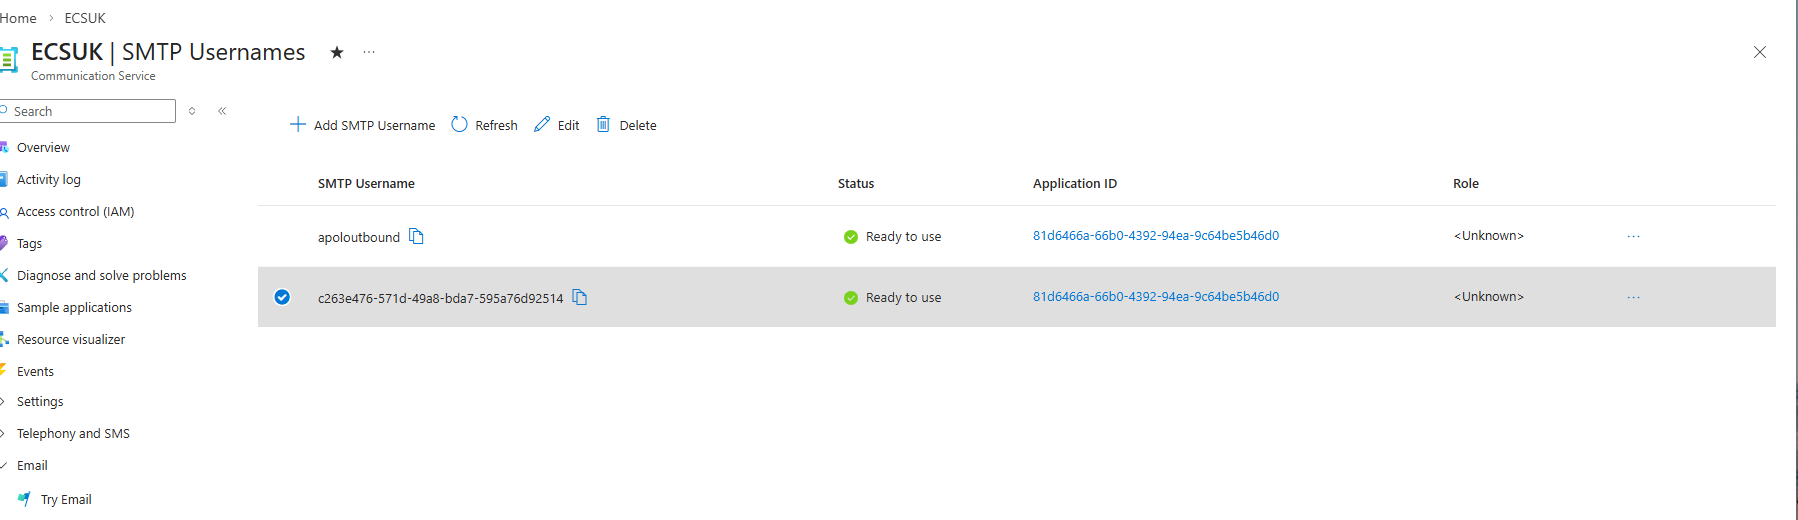1798x520 pixels.
Task: Click in the sidebar Search field
Action: [90, 111]
